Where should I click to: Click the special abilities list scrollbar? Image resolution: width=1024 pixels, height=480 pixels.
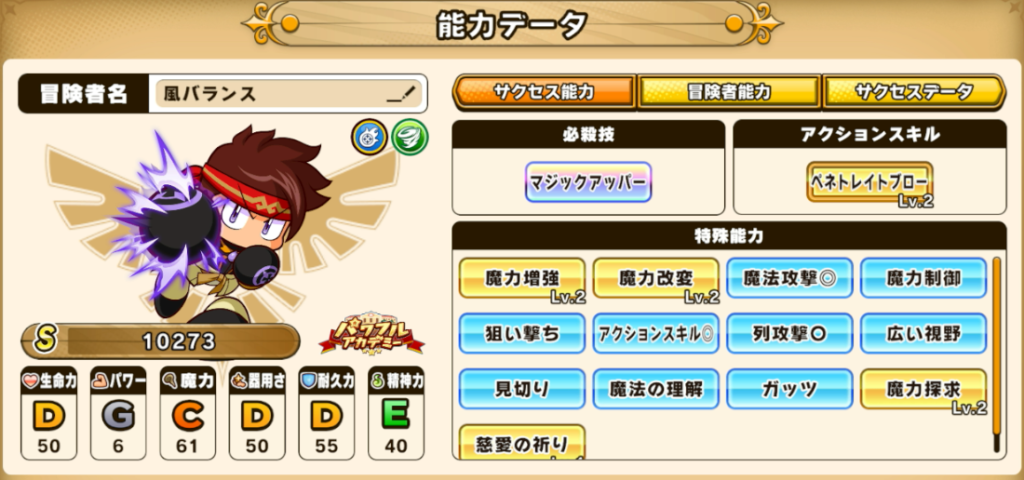click(x=997, y=355)
